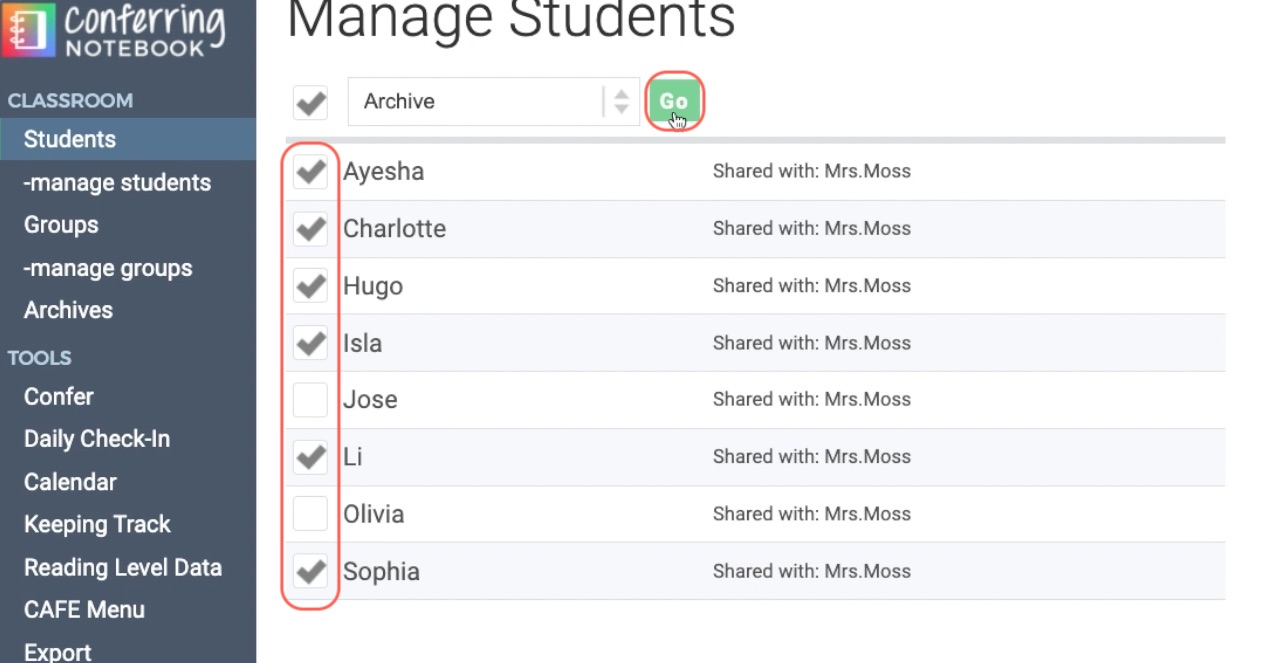
Task: Uncheck the checkbox beside Hugo
Action: click(310, 286)
